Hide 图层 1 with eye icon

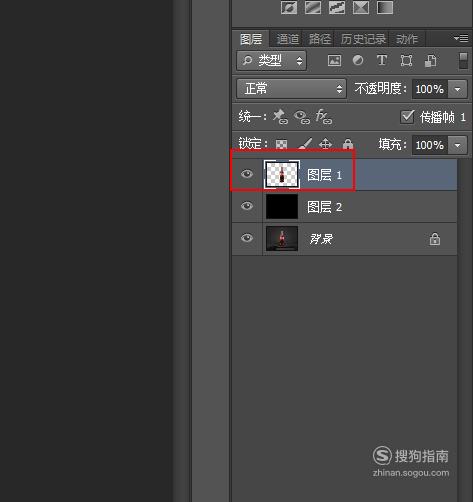(x=247, y=174)
